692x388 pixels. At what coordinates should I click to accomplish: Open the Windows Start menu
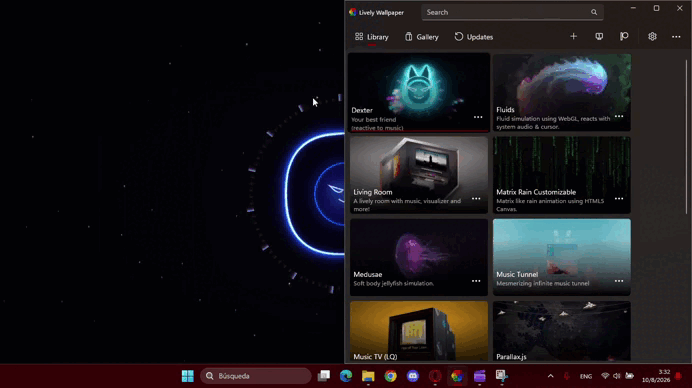(188, 376)
